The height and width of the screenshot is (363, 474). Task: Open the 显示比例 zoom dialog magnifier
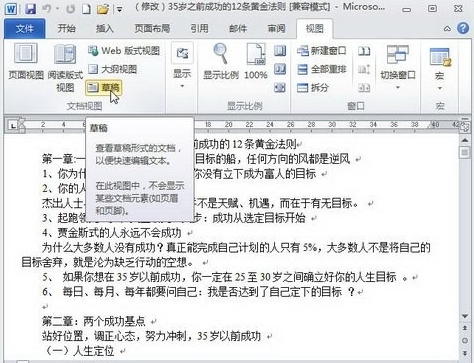(221, 62)
